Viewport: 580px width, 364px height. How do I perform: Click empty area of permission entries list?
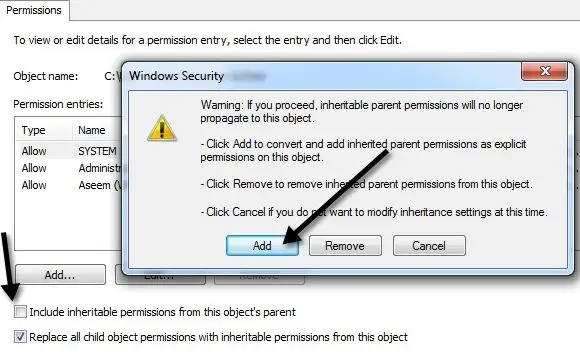click(x=68, y=222)
